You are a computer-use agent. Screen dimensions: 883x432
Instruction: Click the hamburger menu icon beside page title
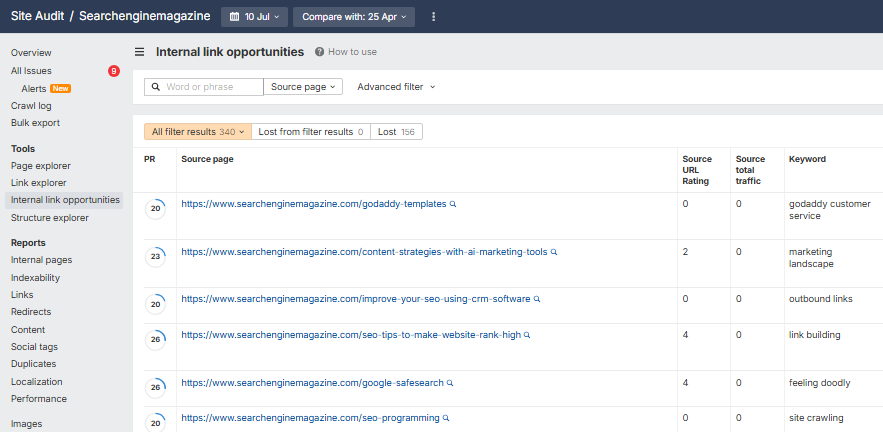click(139, 52)
